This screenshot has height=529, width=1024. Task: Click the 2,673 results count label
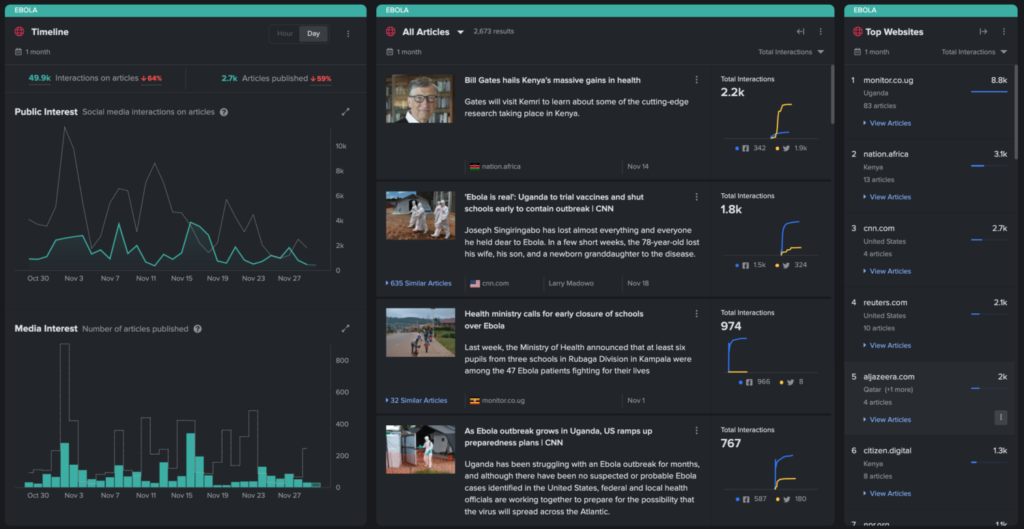tap(494, 31)
